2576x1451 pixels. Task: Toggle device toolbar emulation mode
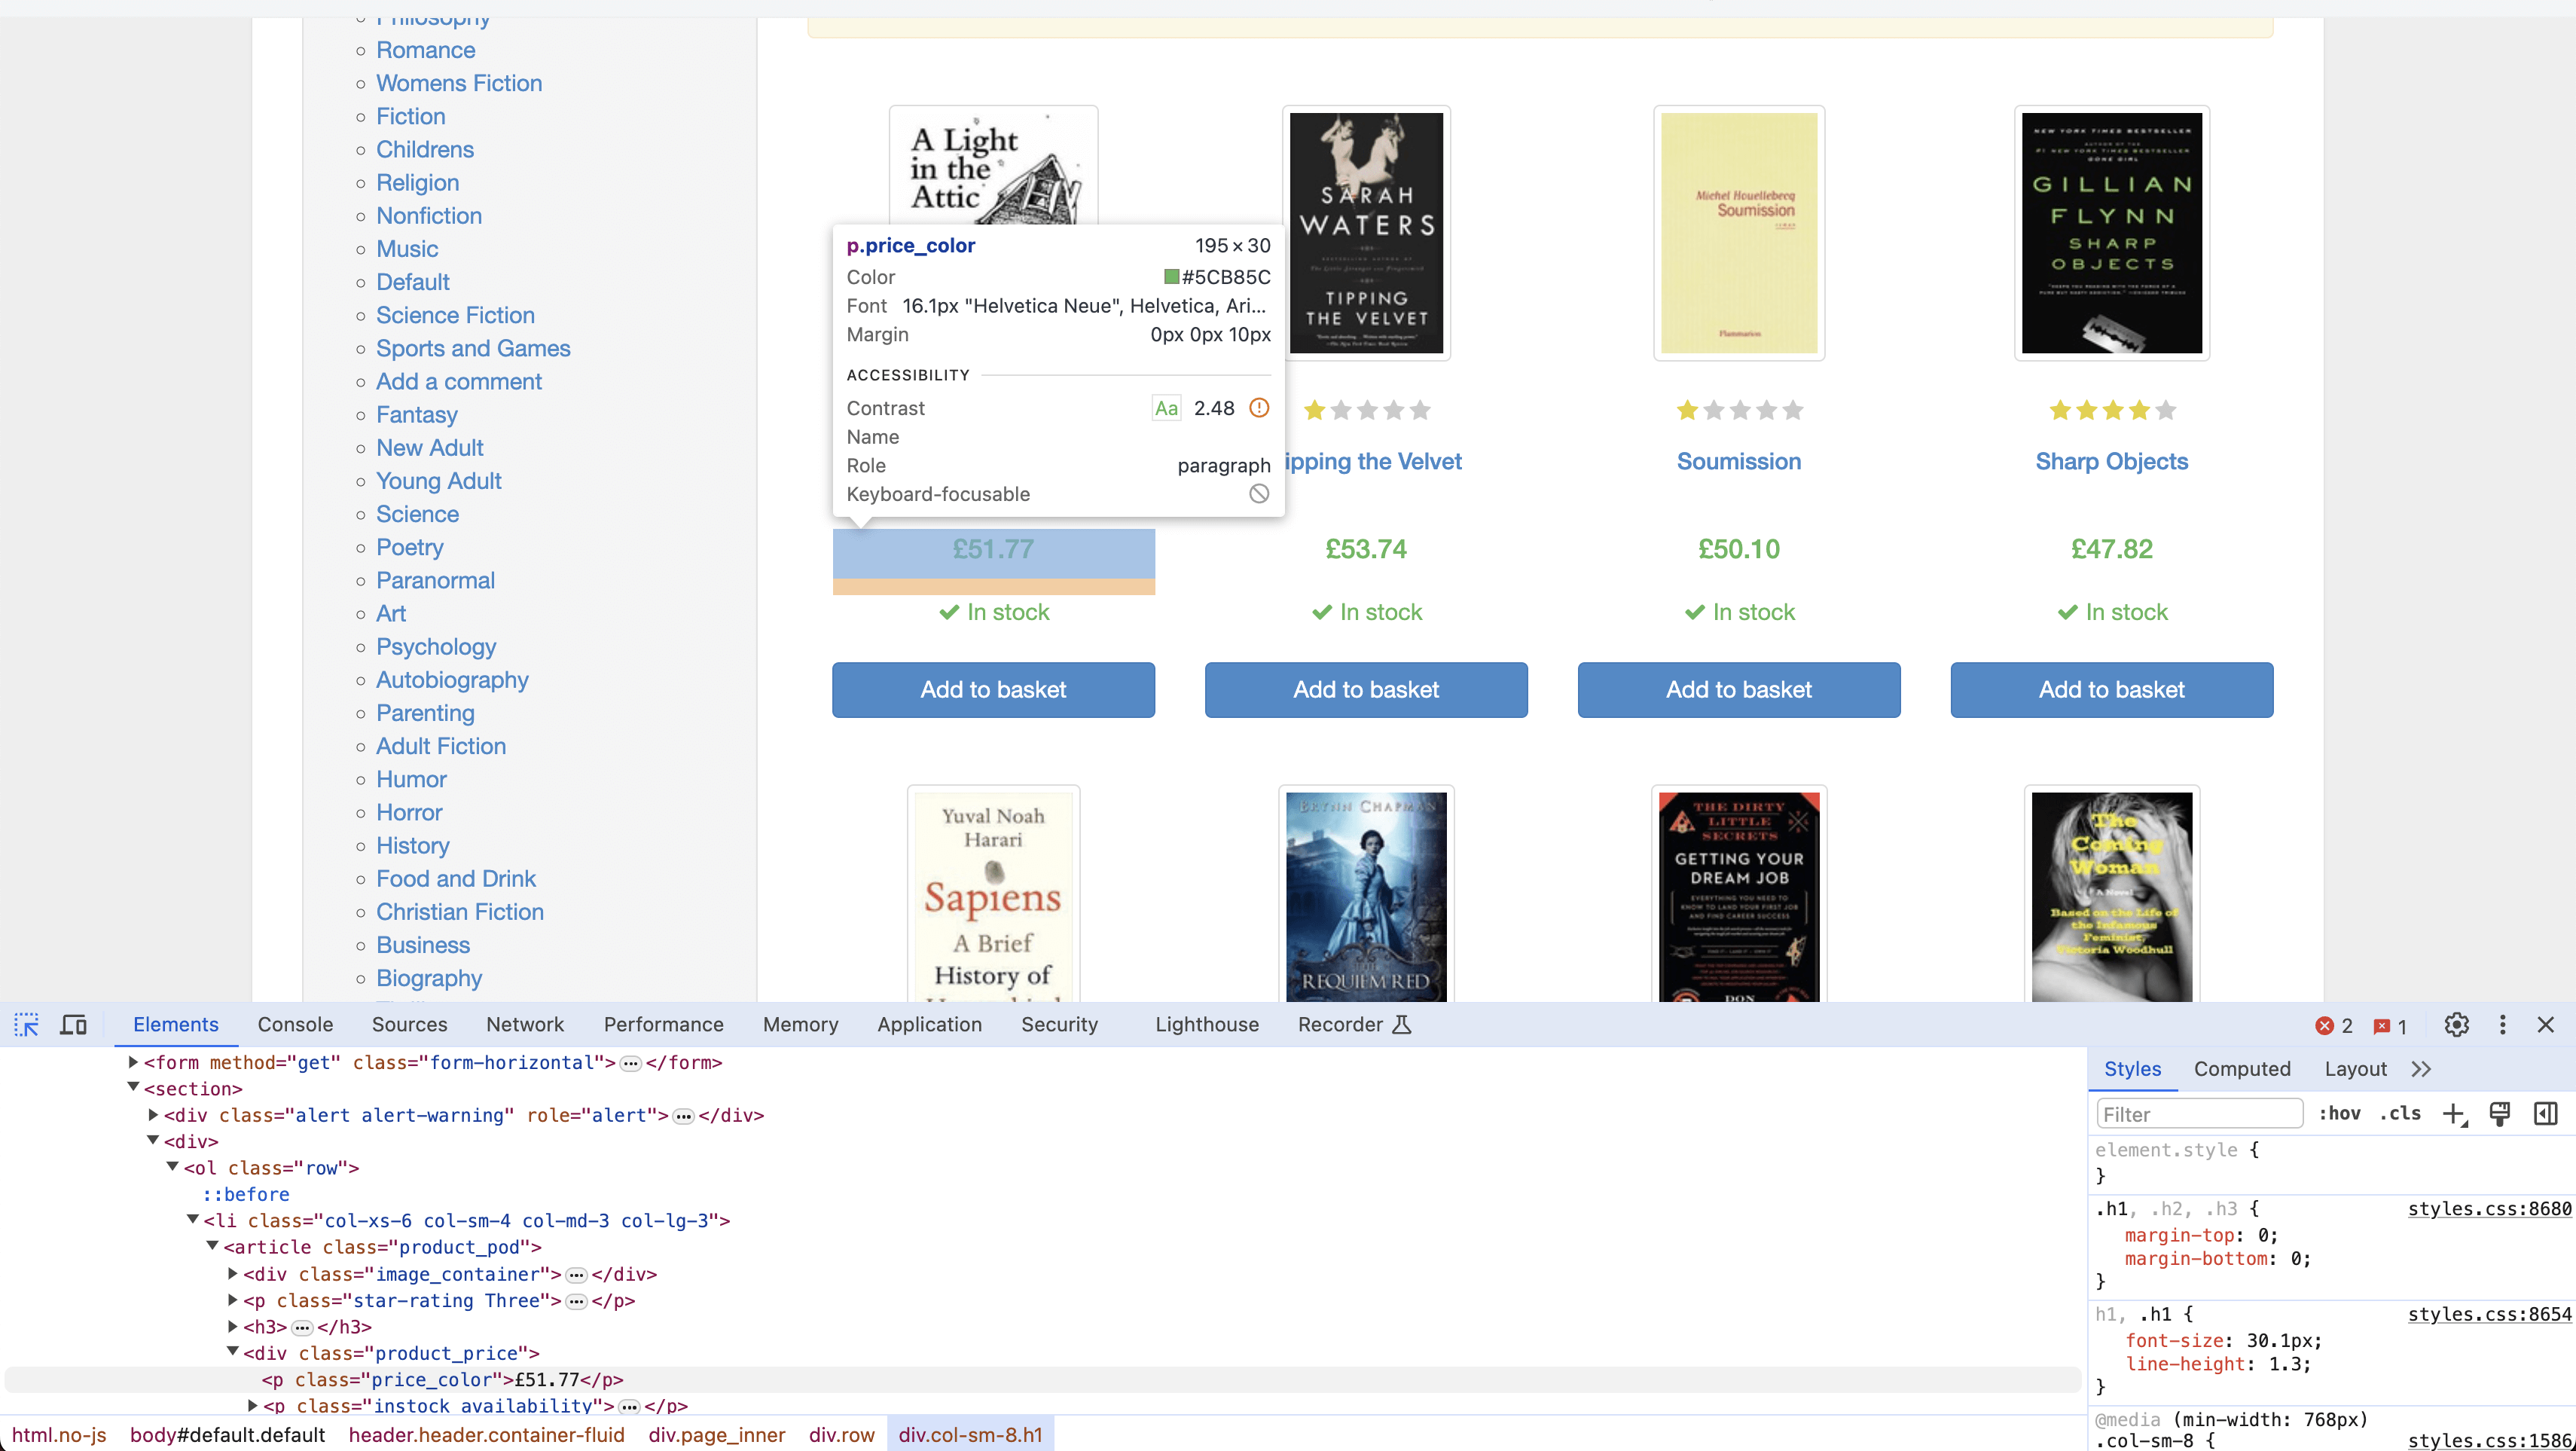click(x=73, y=1025)
